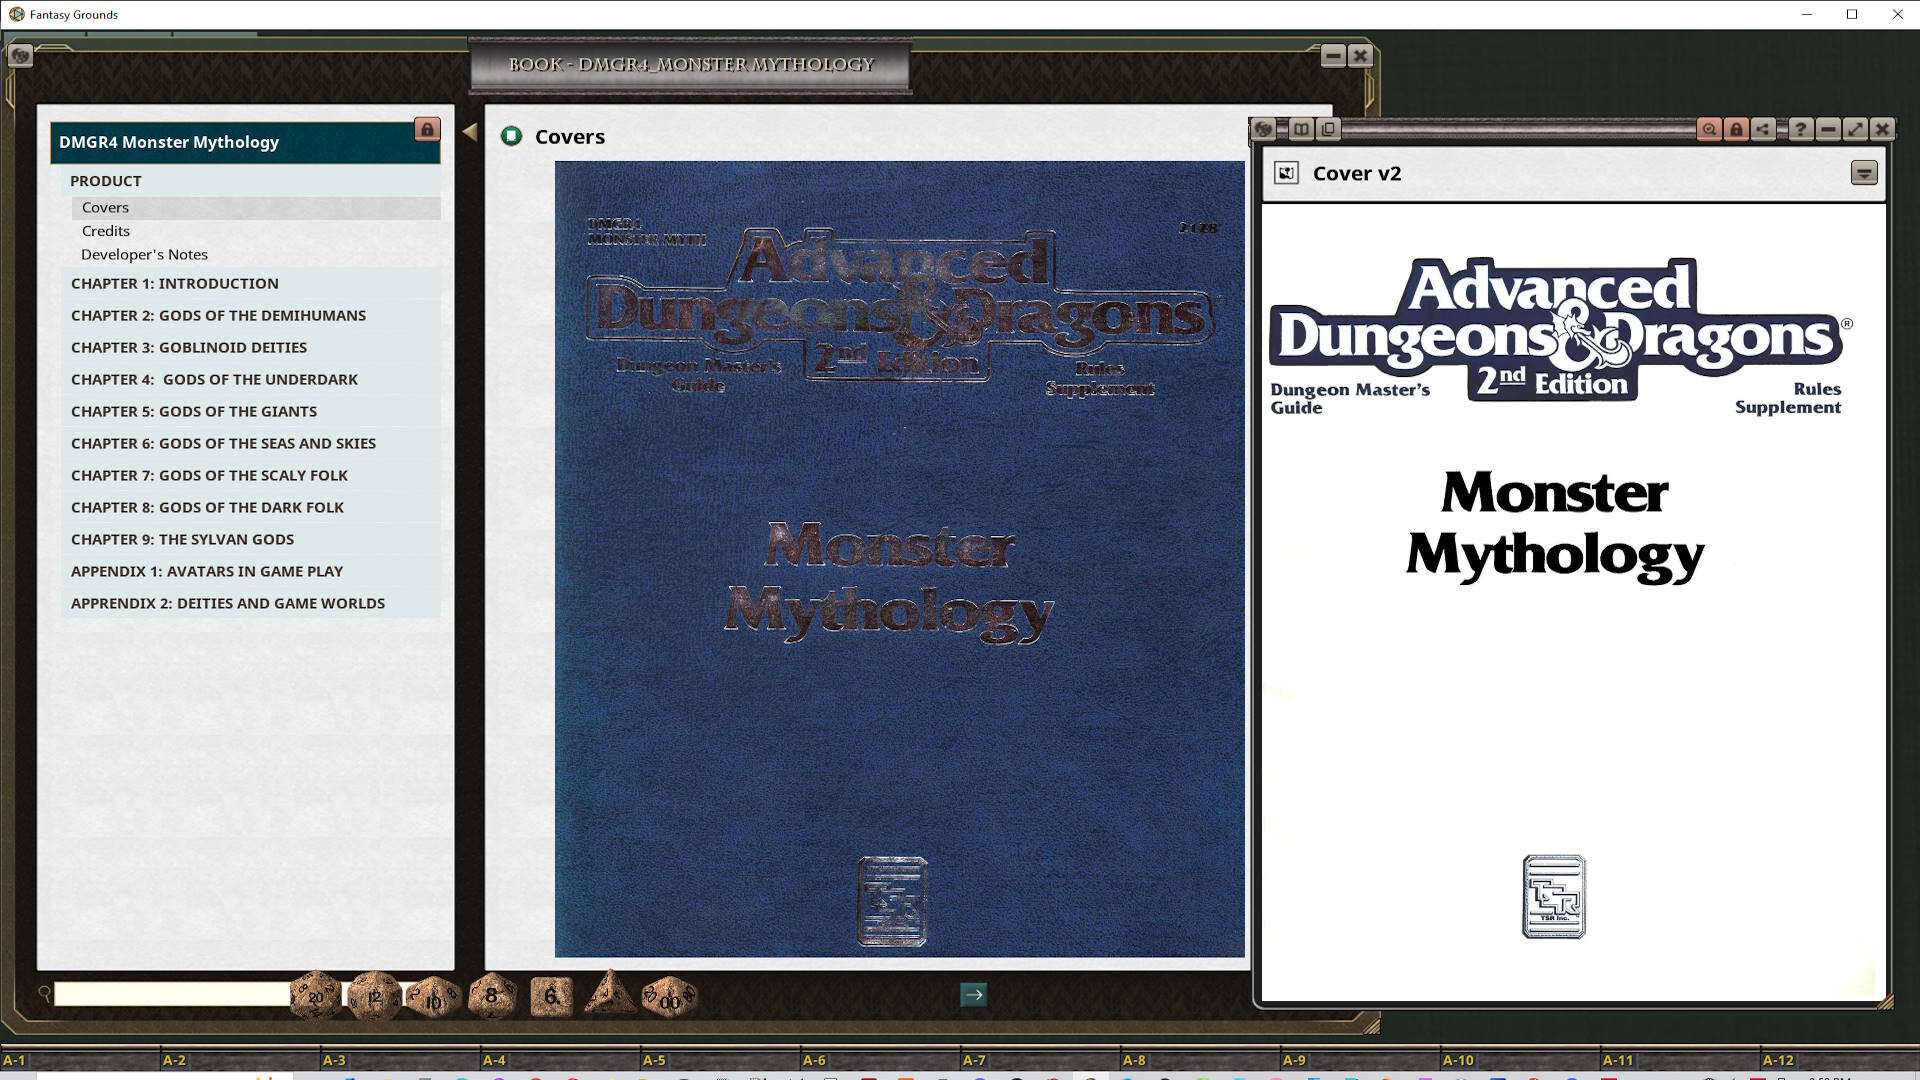Close the DMGR4 book window
The height and width of the screenshot is (1080, 1920).
[x=1360, y=56]
